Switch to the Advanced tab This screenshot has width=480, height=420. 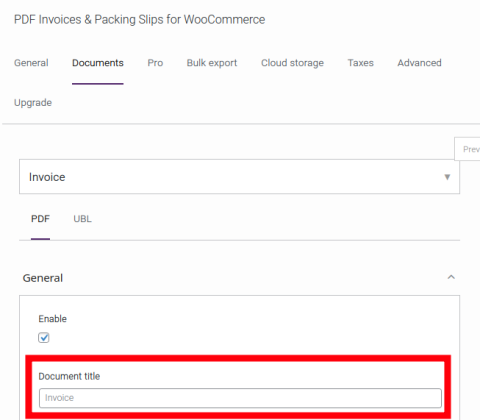coord(419,63)
